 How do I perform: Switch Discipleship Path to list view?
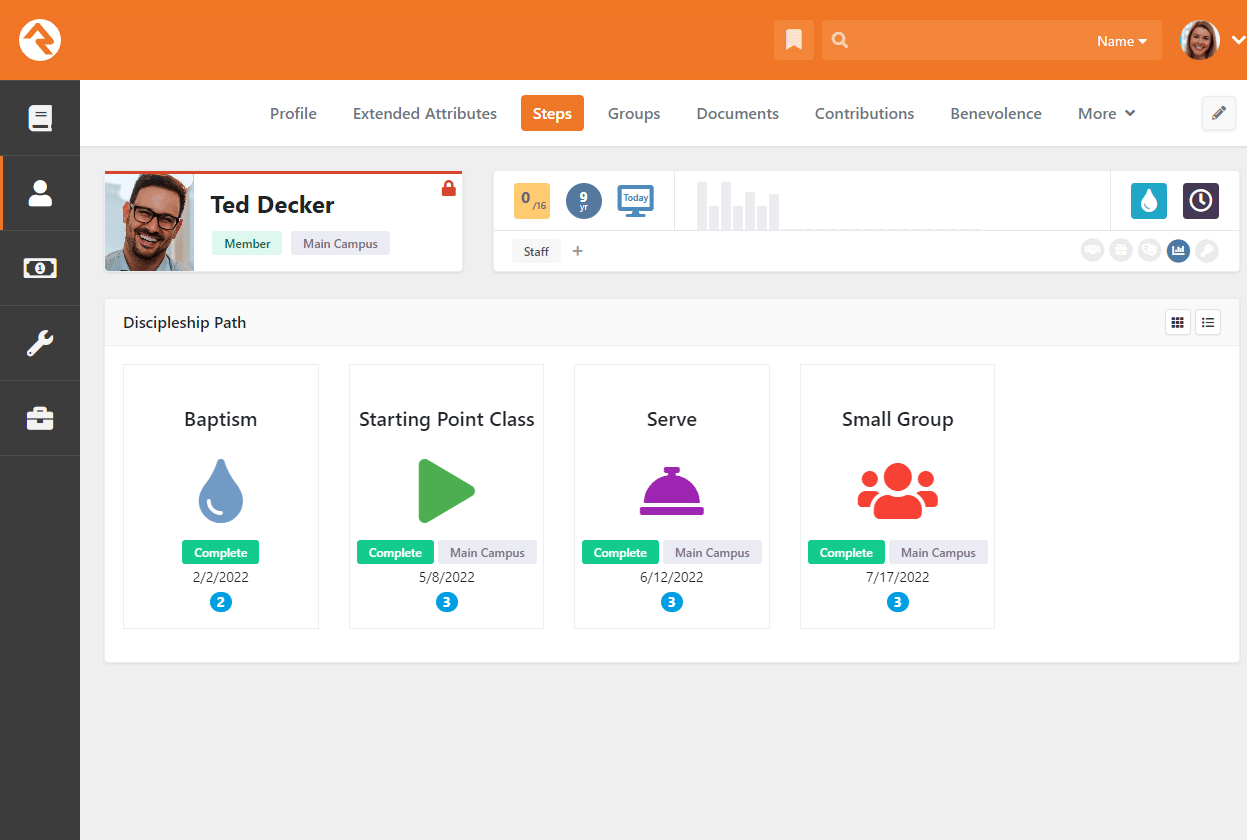click(1208, 322)
